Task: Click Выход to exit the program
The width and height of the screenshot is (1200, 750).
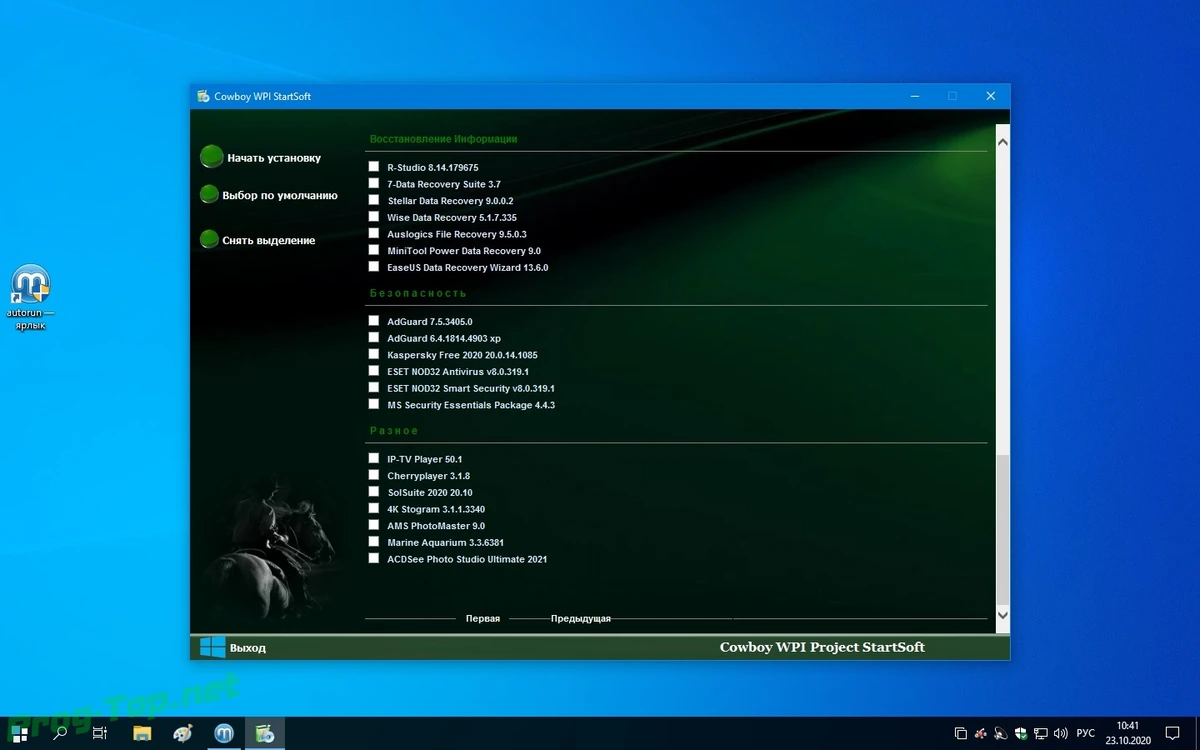Action: pyautogui.click(x=233, y=647)
